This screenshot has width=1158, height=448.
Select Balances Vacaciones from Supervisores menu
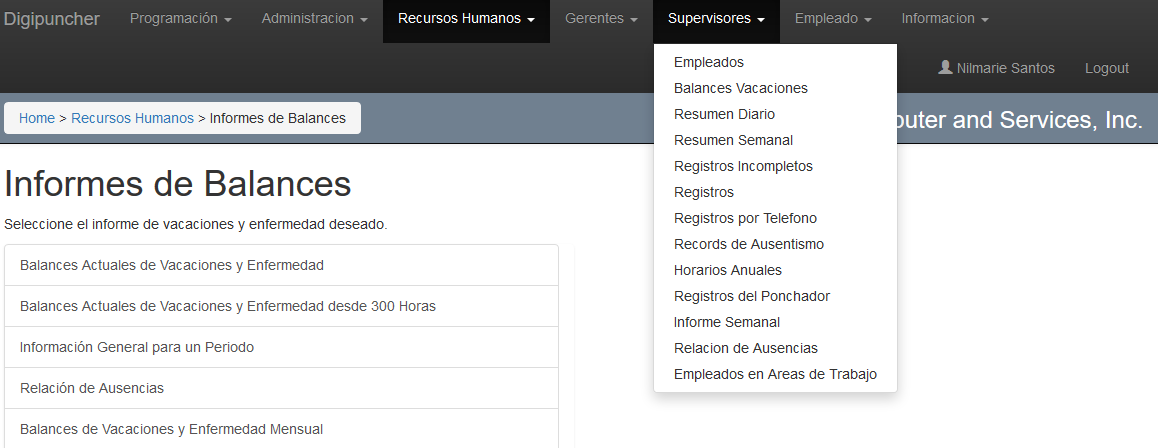[741, 88]
